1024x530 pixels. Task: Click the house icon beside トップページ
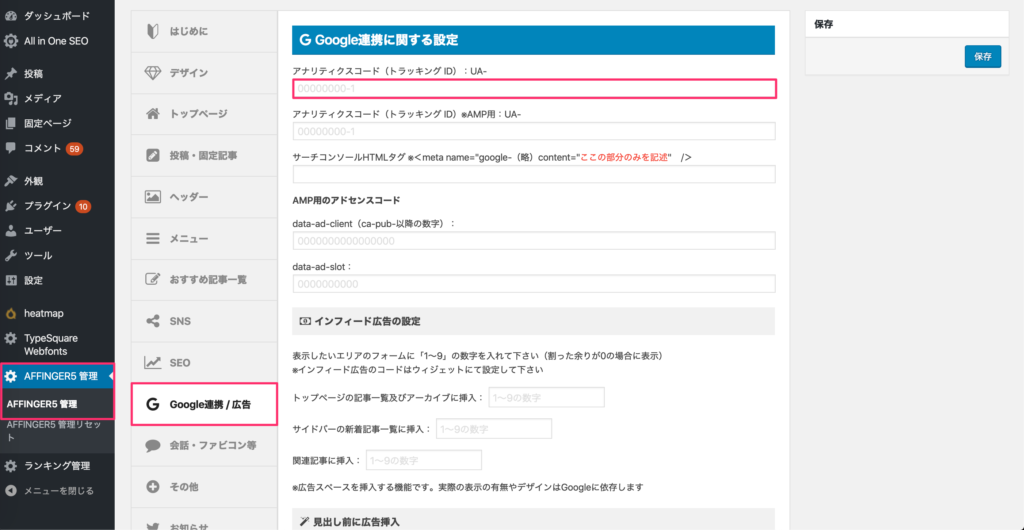point(152,114)
